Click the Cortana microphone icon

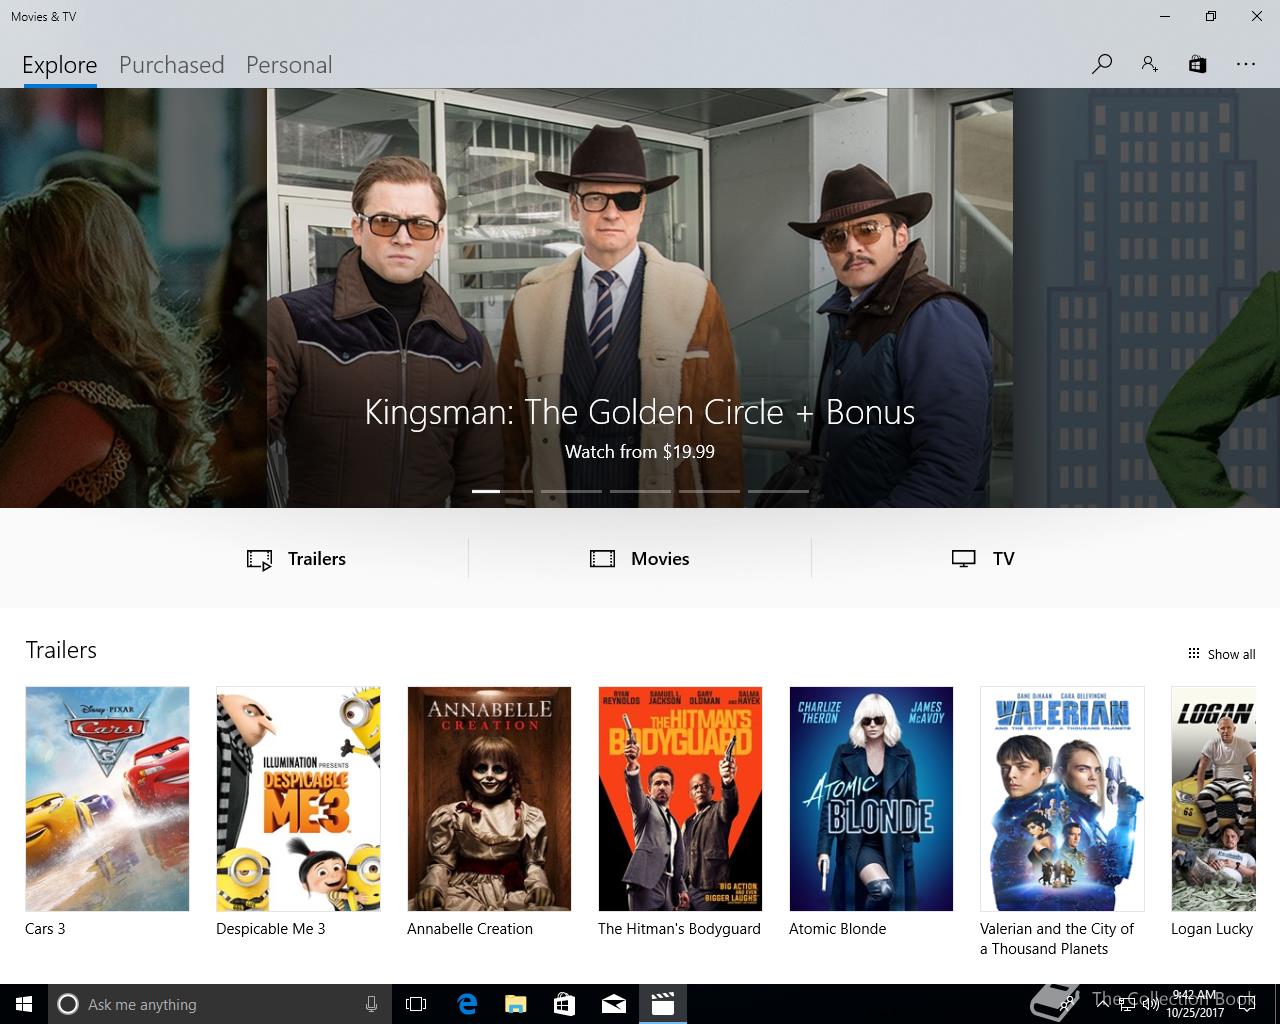coord(371,1004)
